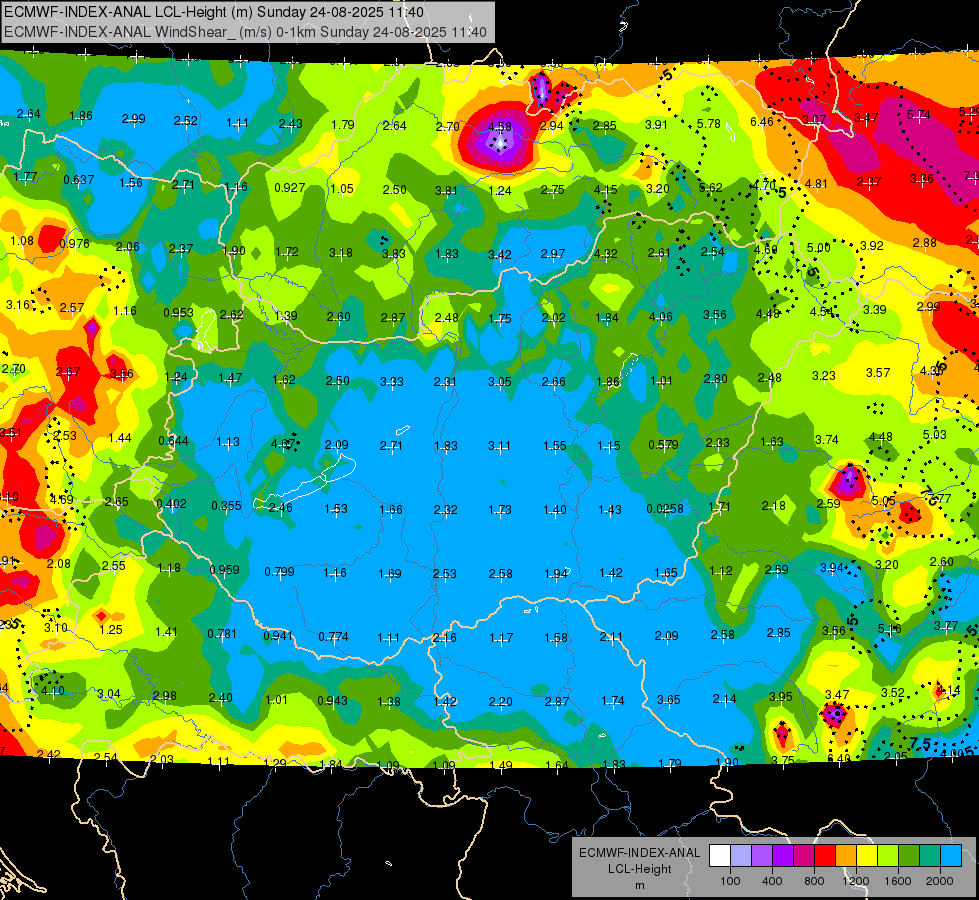Click the wind shear value 6.40
The image size is (979, 900).
coord(839,759)
